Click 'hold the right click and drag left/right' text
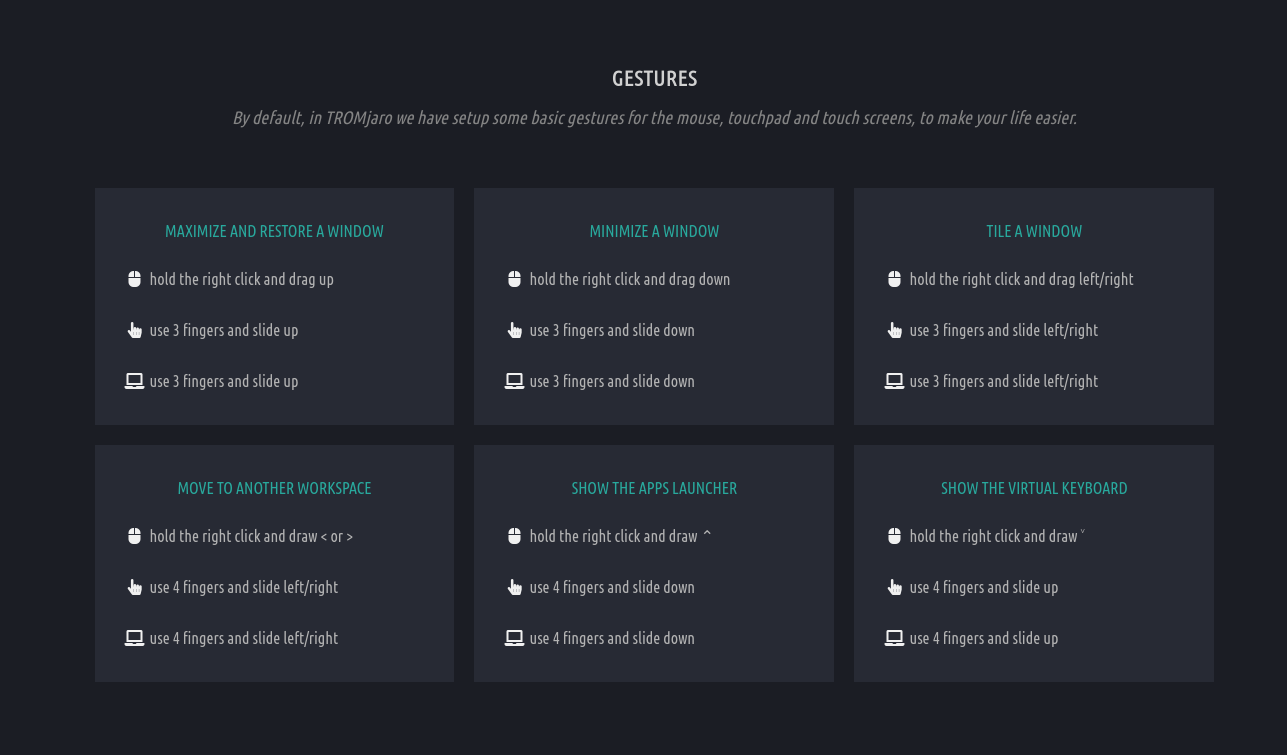 [x=1021, y=279]
